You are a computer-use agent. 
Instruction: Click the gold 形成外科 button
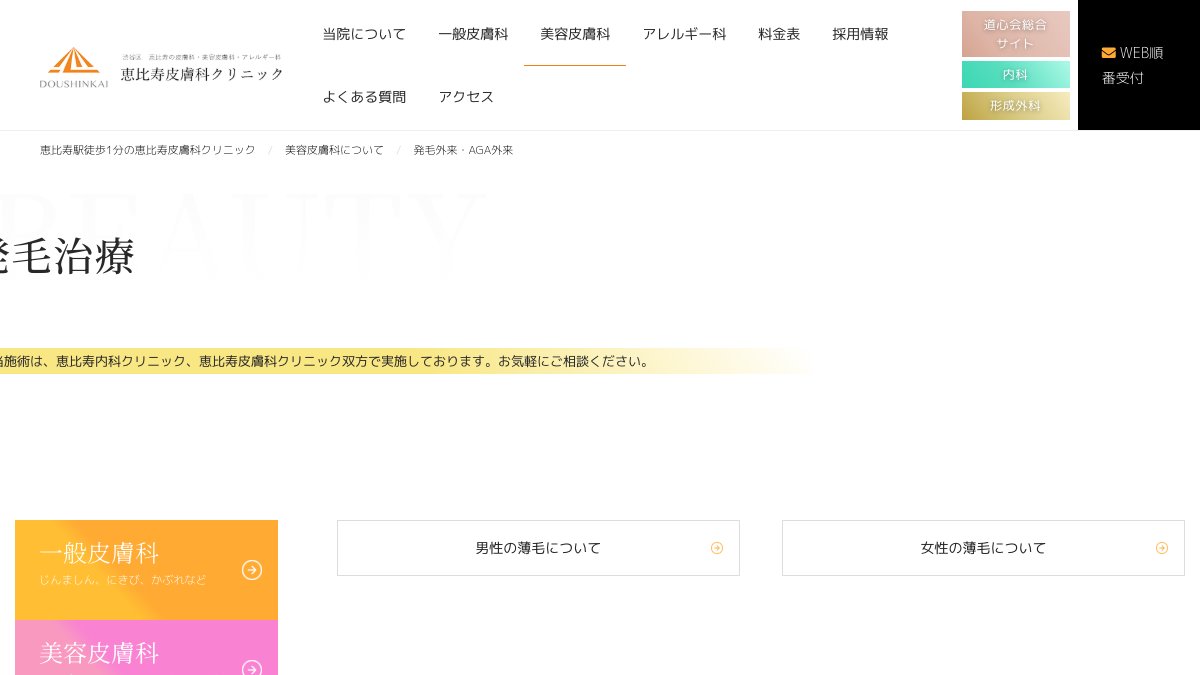coord(1016,106)
